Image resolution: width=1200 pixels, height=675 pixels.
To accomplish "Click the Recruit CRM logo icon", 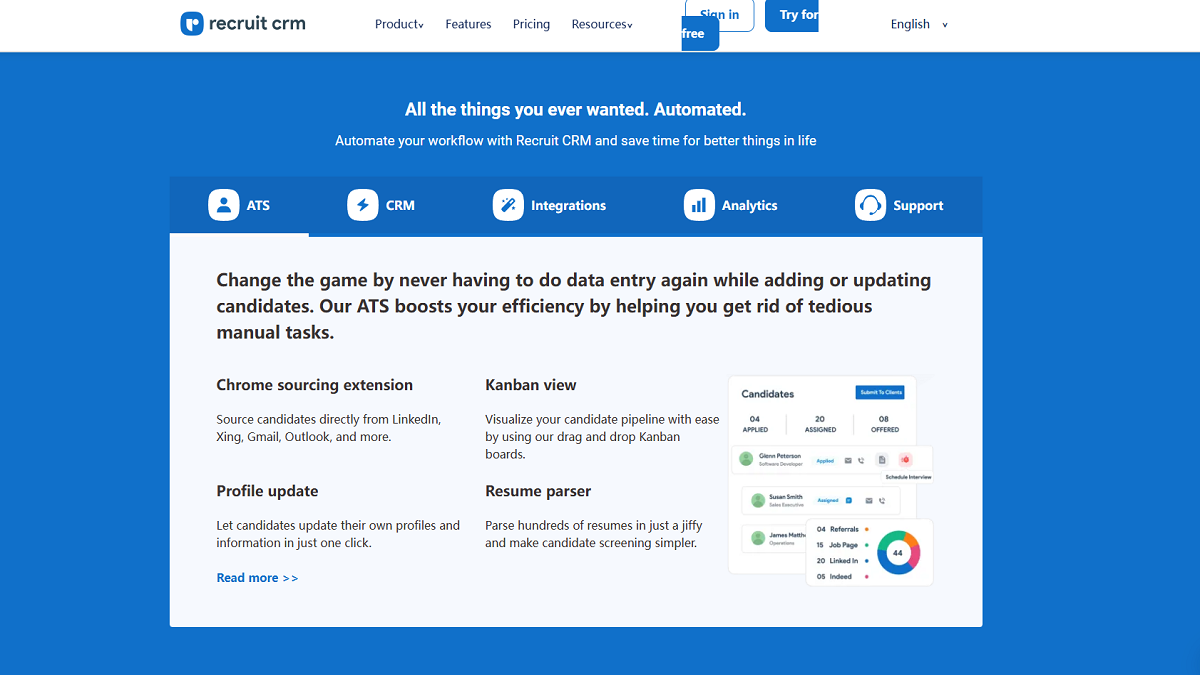I will [190, 22].
